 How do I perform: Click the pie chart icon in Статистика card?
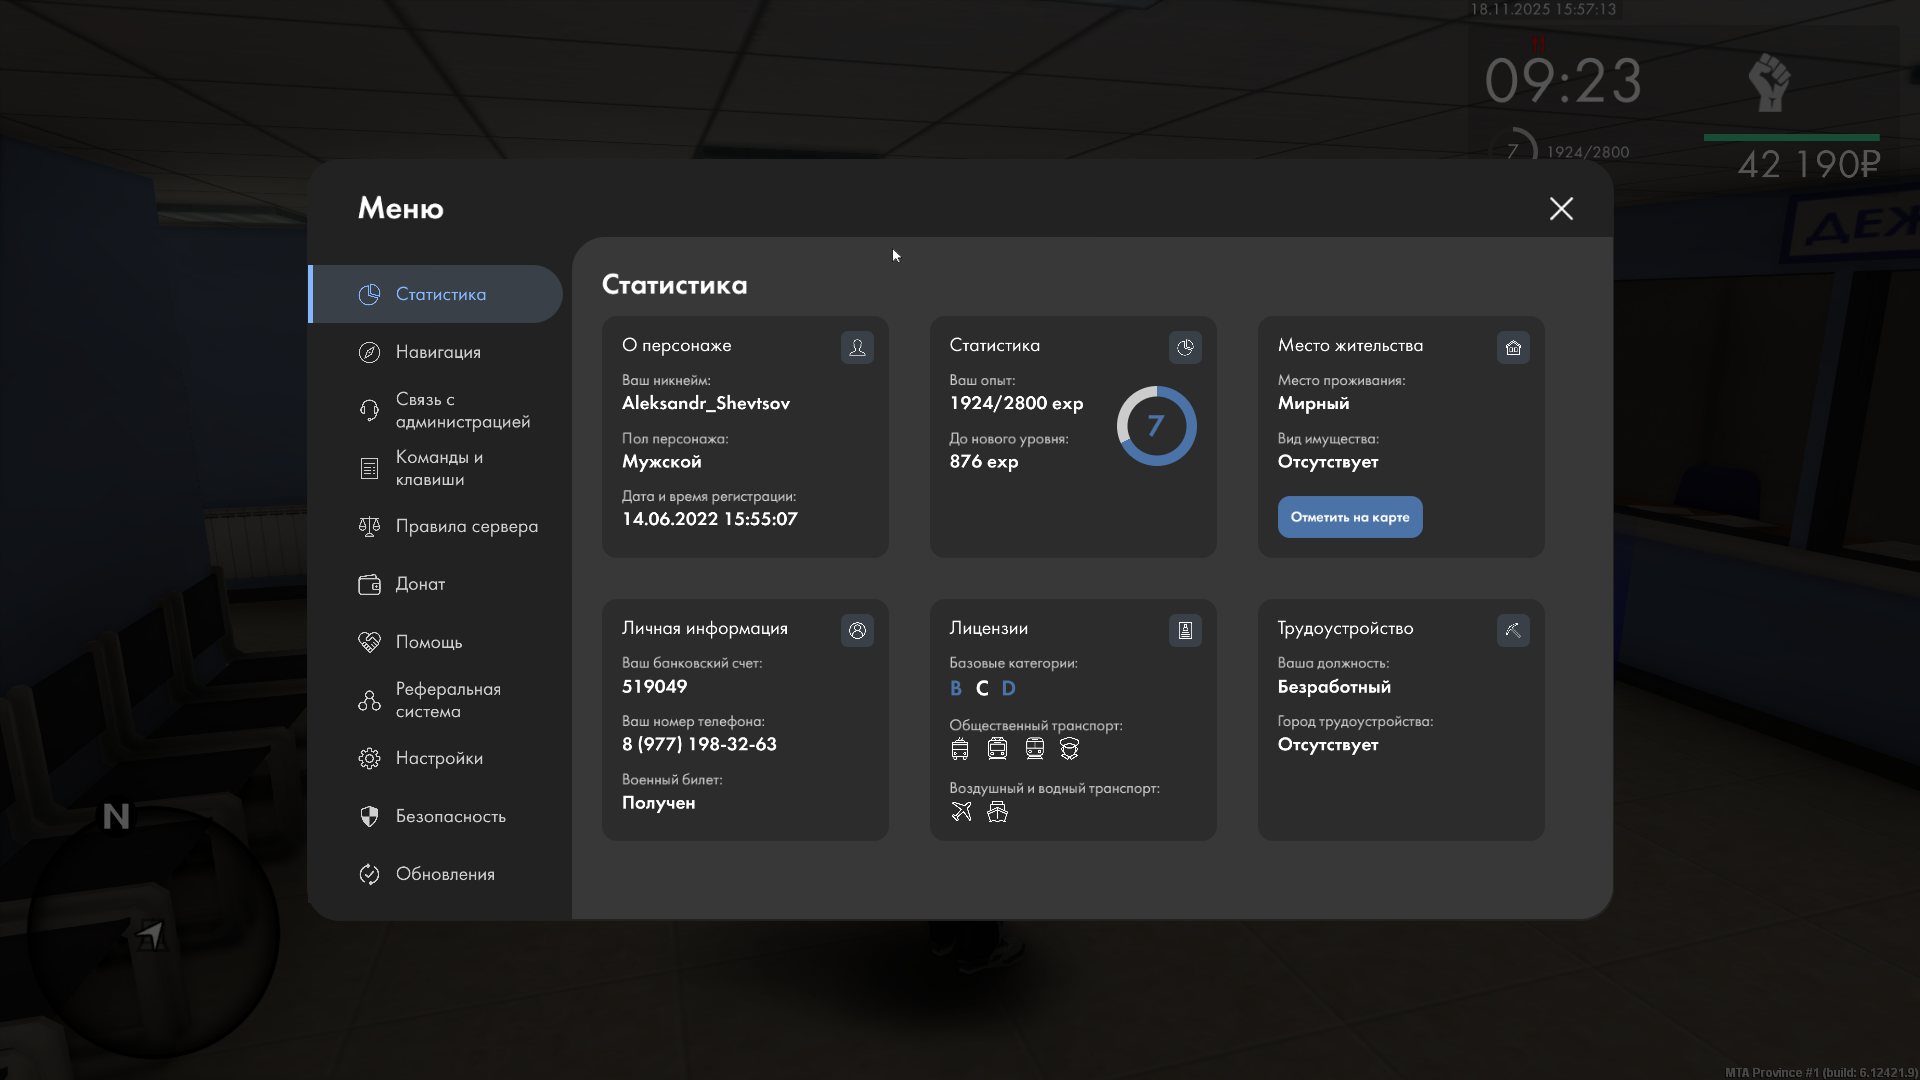pyautogui.click(x=1185, y=347)
